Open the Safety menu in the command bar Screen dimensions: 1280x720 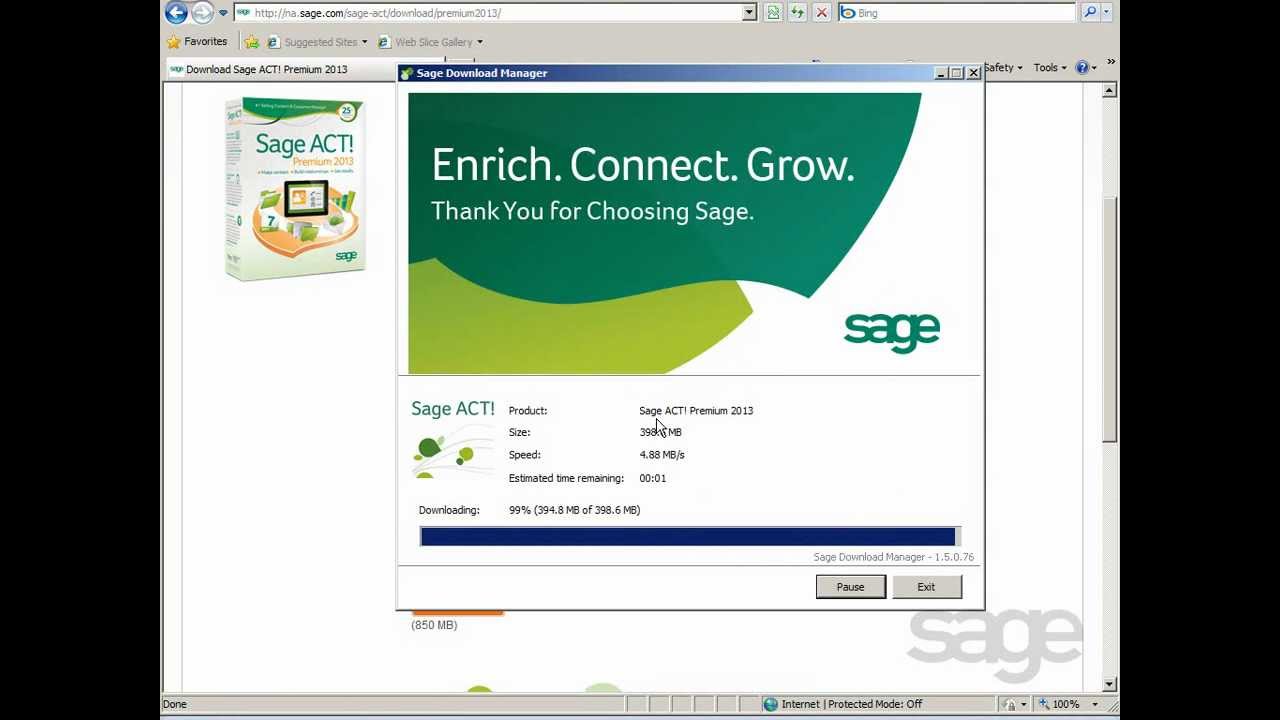[1002, 68]
